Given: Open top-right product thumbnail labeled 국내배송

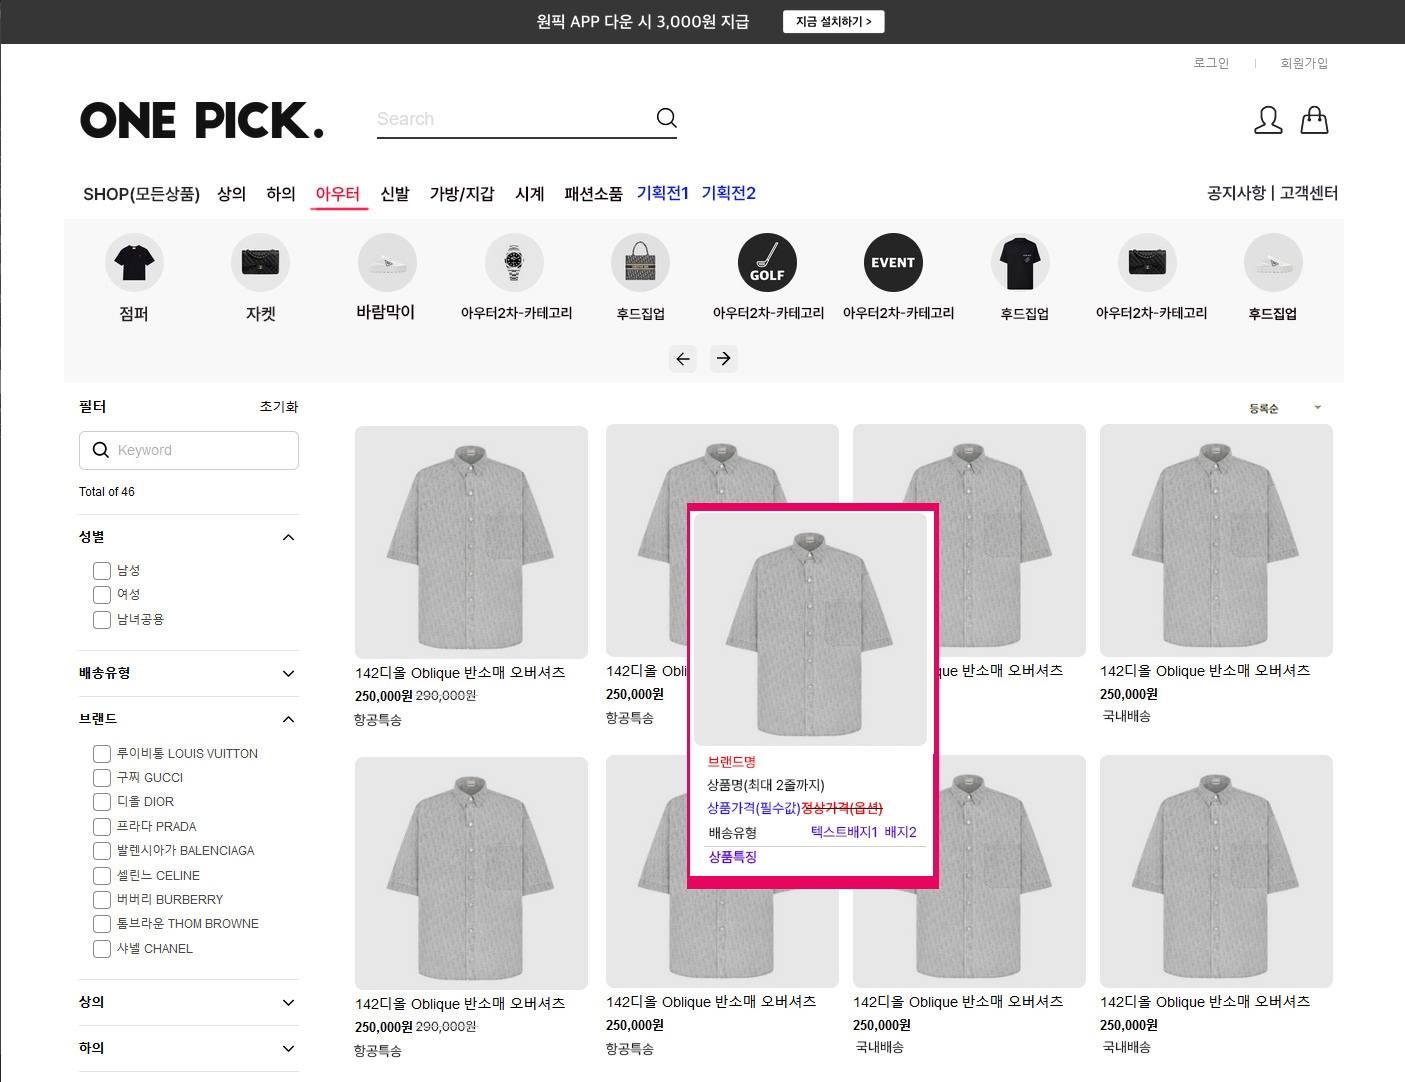Looking at the screenshot, I should pyautogui.click(x=1216, y=540).
